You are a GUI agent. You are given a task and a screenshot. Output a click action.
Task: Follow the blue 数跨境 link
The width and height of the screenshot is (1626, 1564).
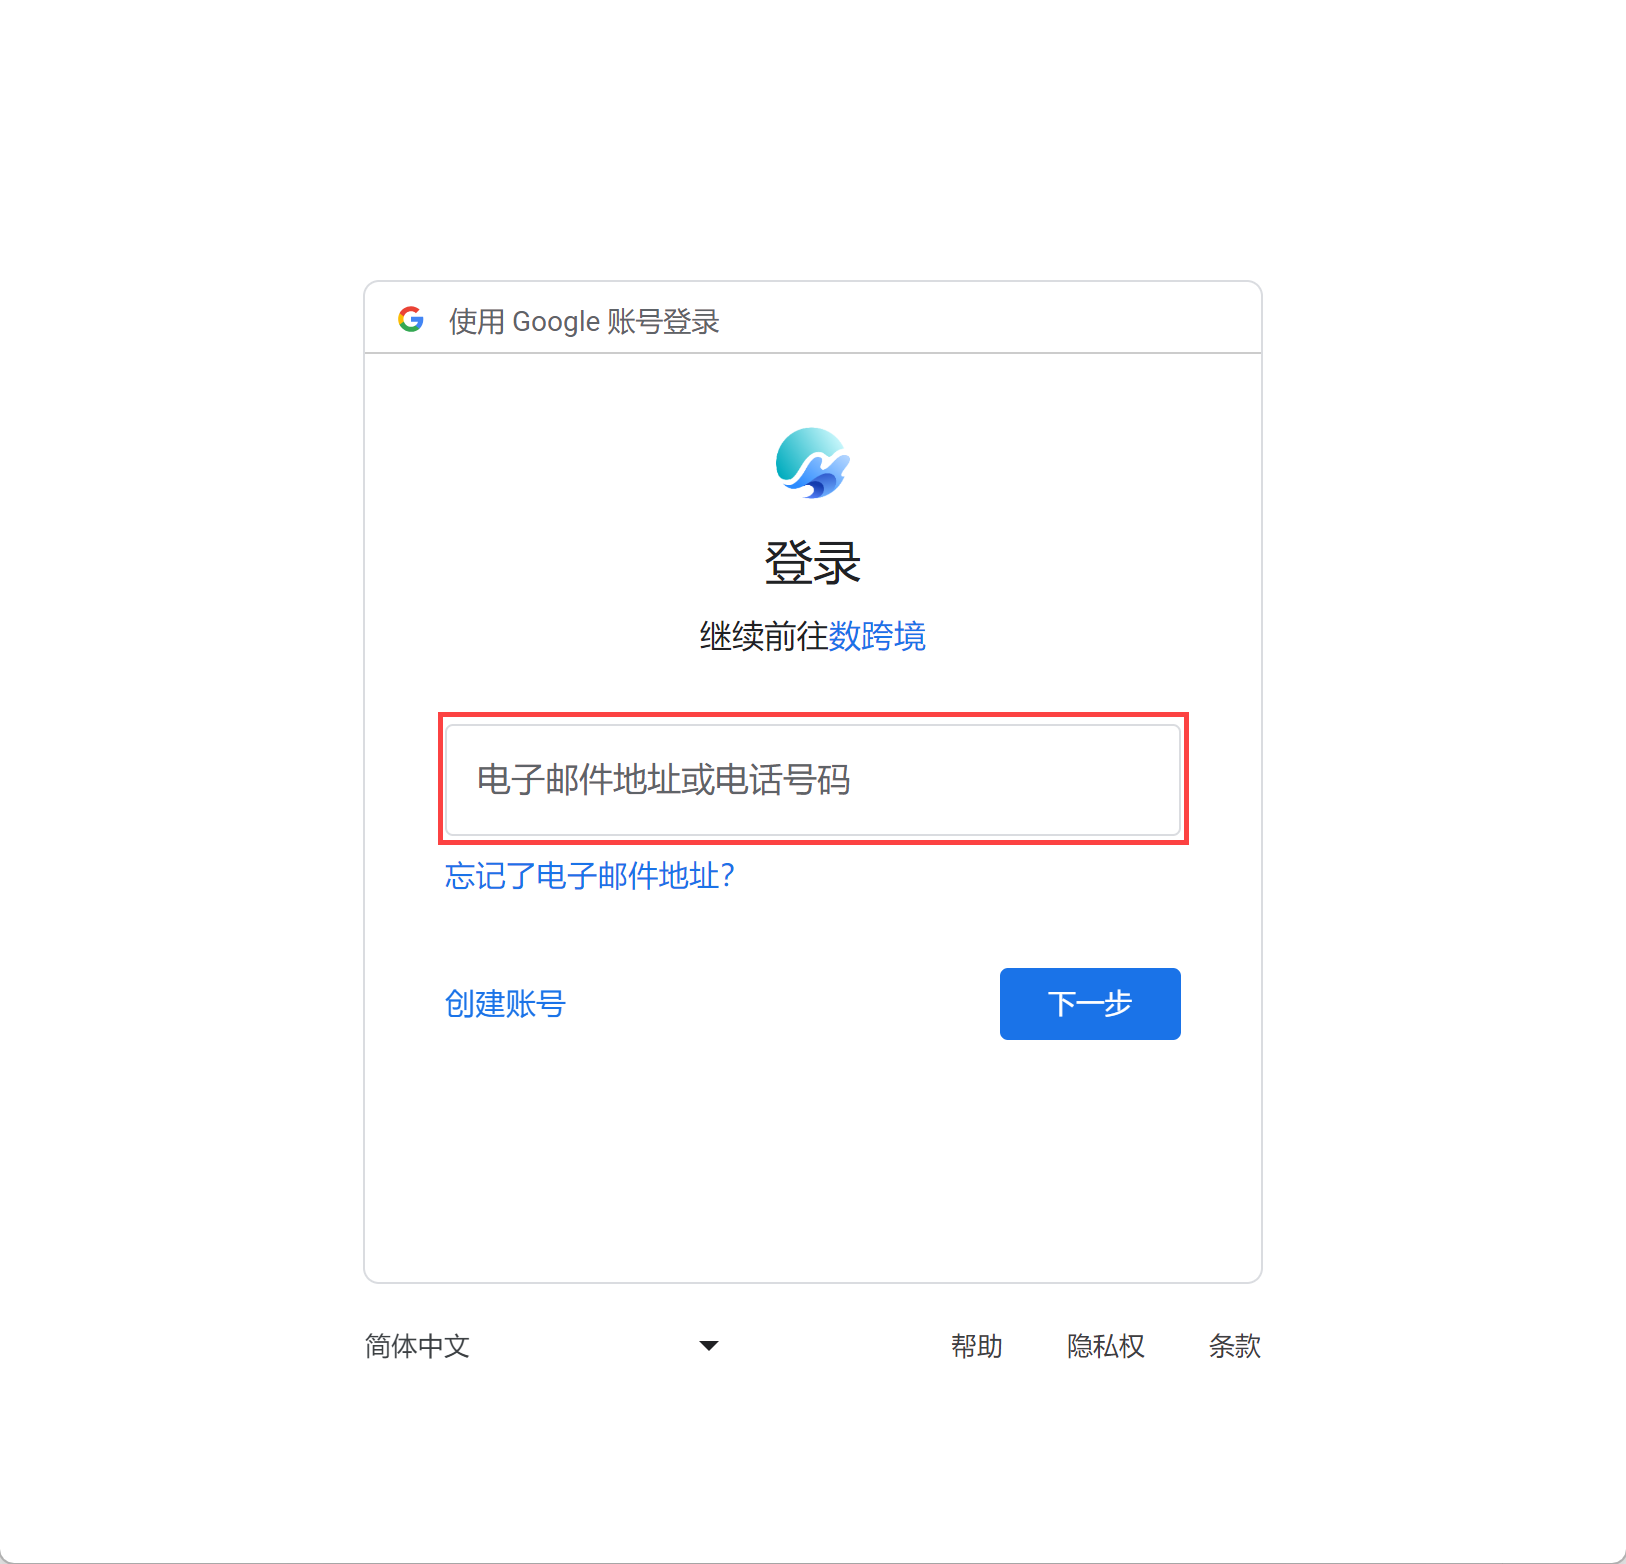click(877, 636)
